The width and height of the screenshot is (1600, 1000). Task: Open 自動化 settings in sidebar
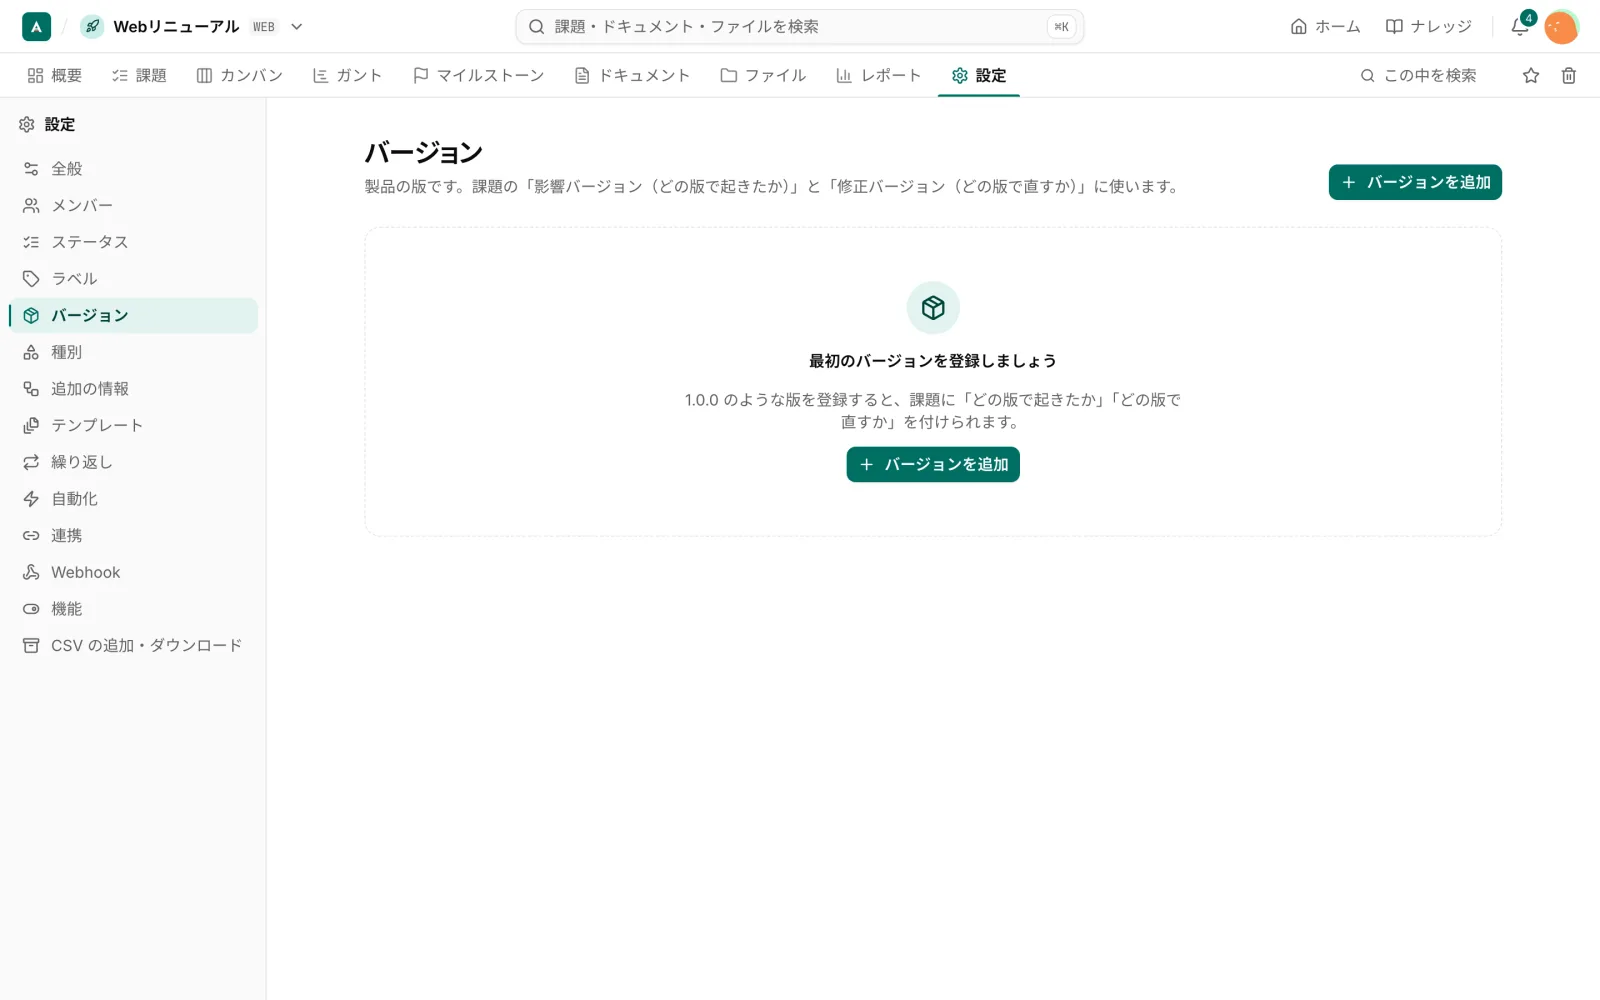coord(133,499)
